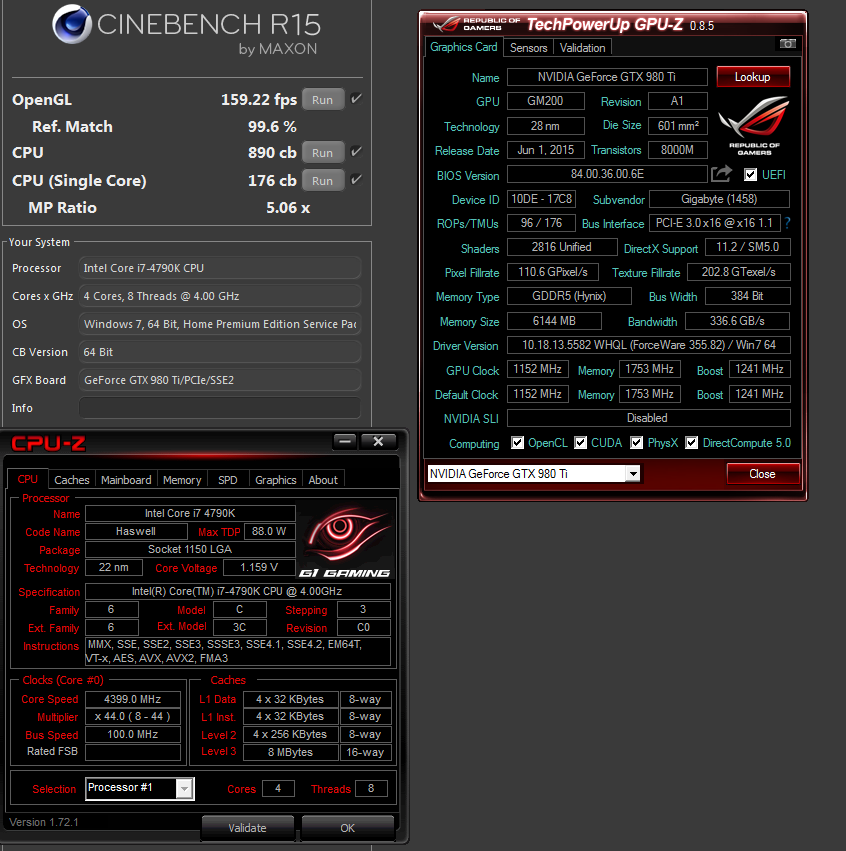The width and height of the screenshot is (846, 851).
Task: Toggle the UEFI checkbox in GPU-Z
Action: (750, 175)
